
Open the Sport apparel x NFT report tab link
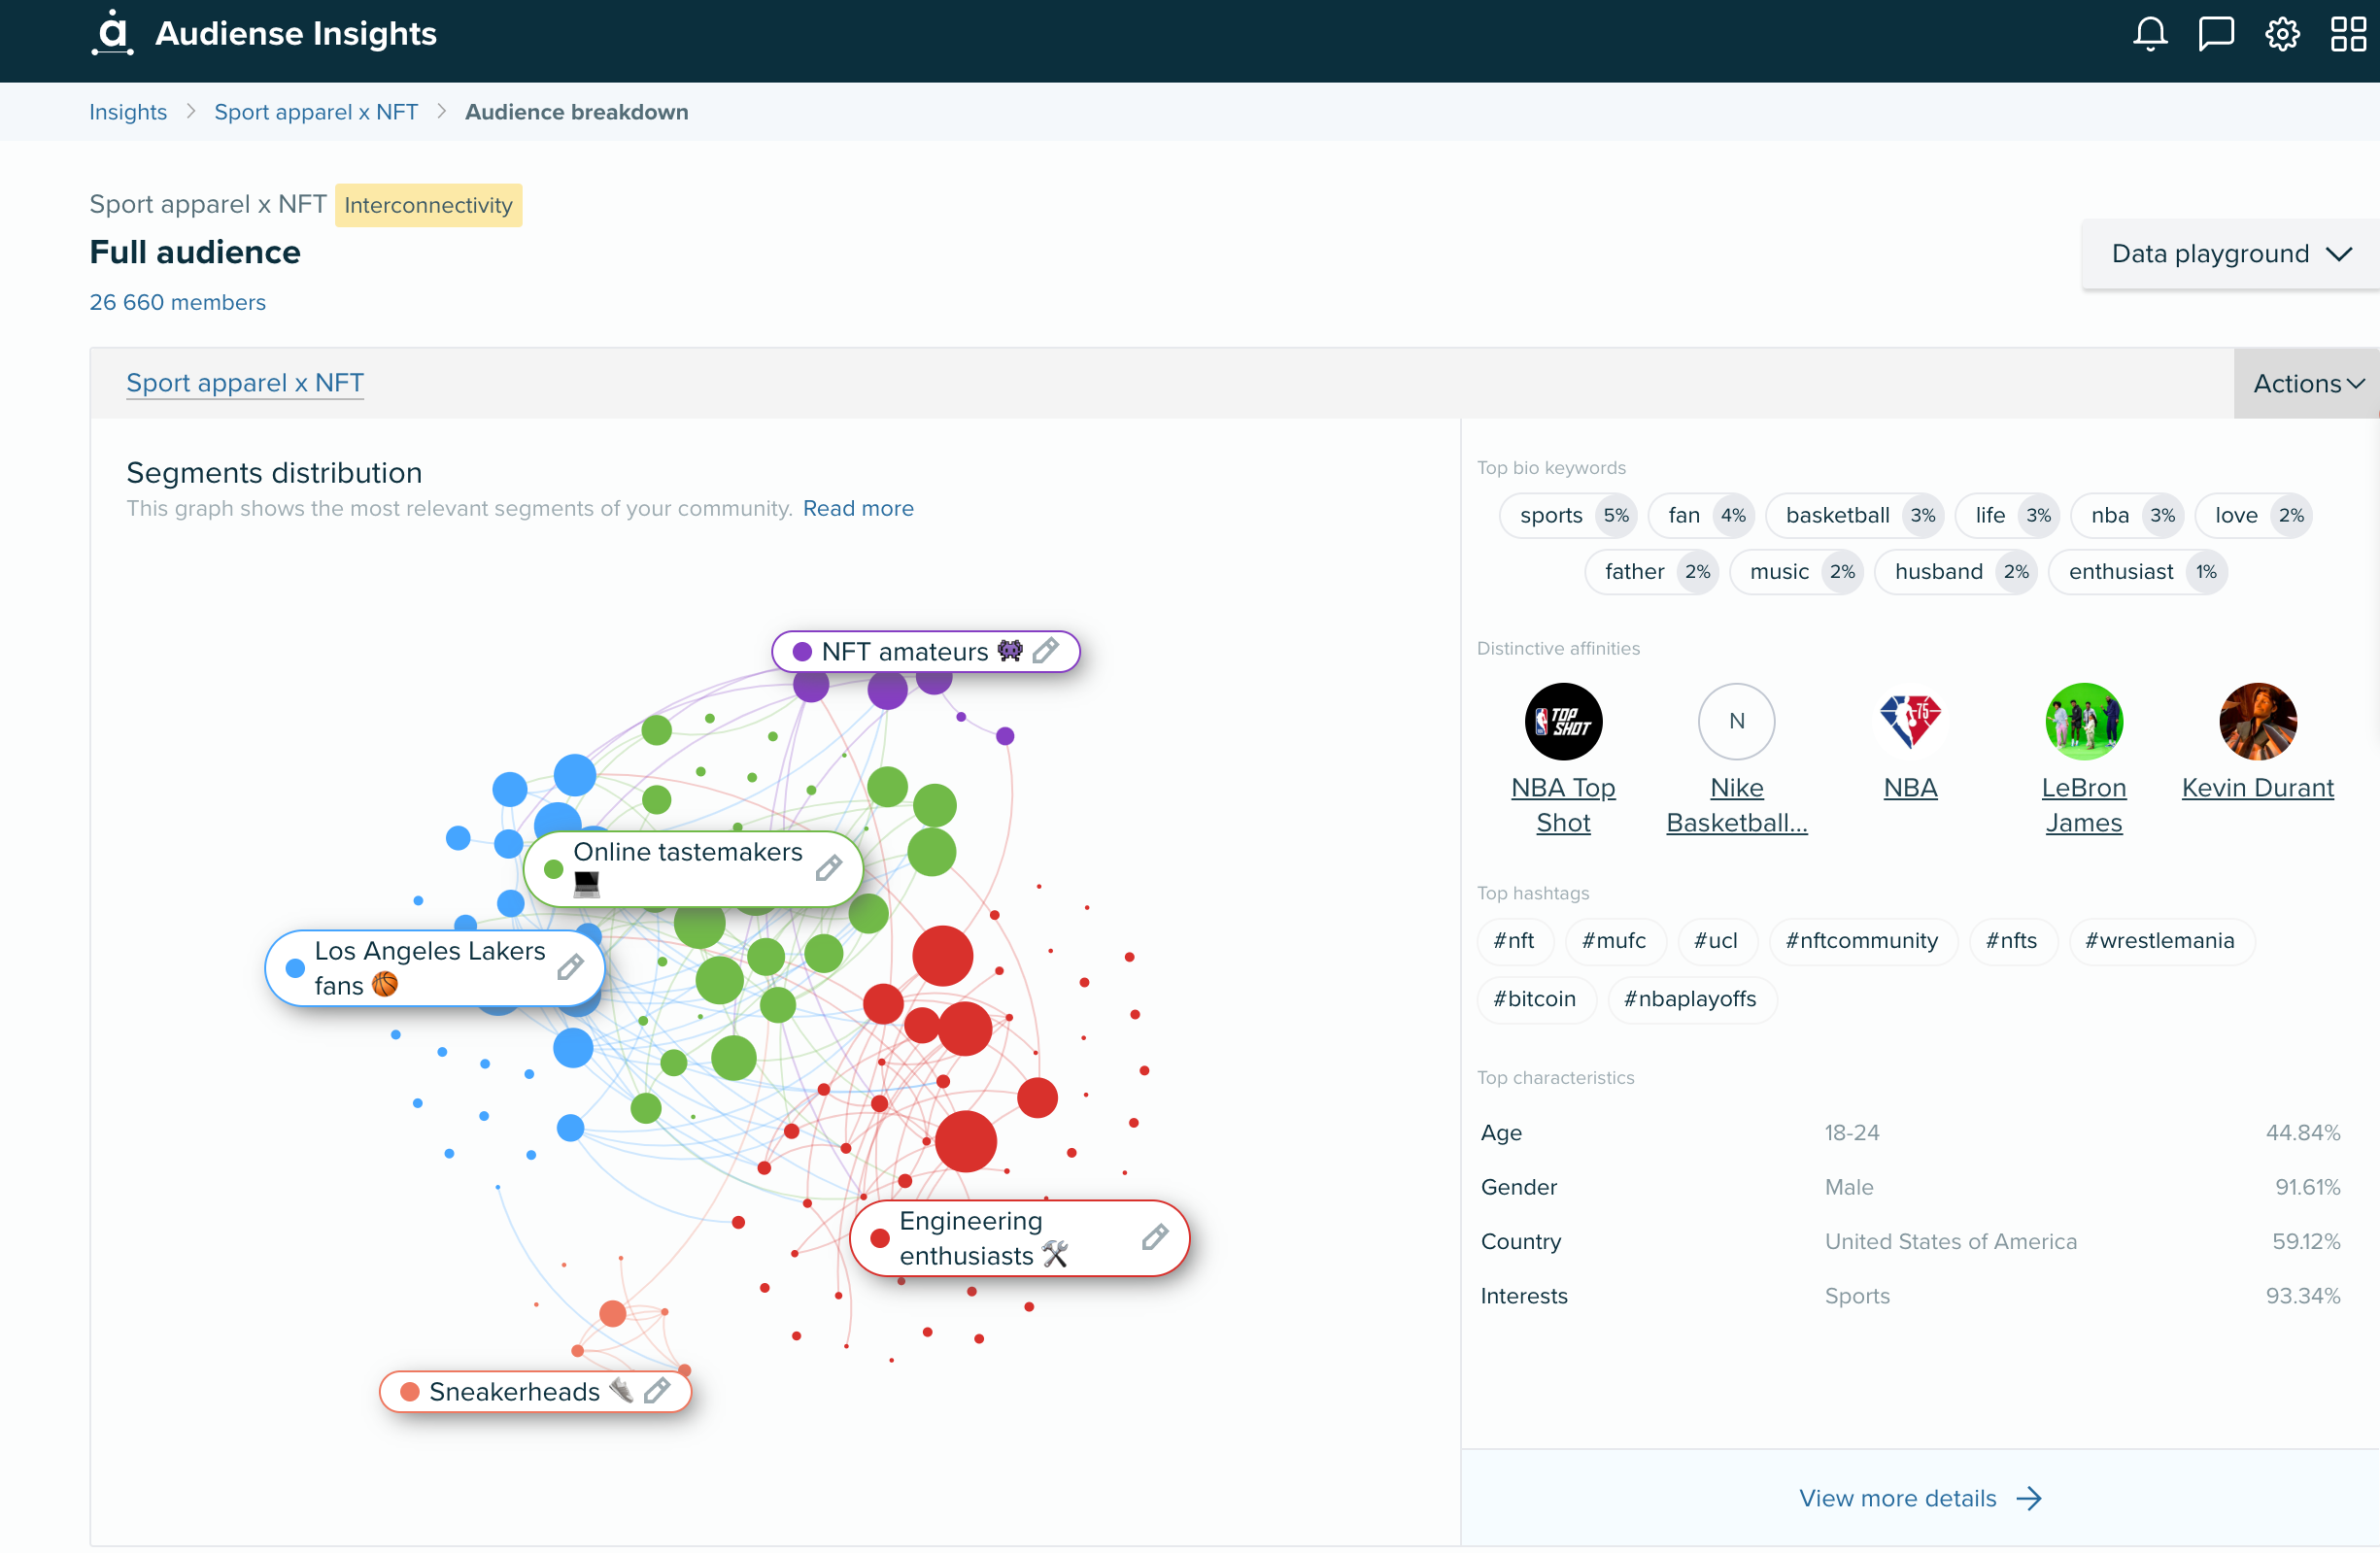click(245, 383)
